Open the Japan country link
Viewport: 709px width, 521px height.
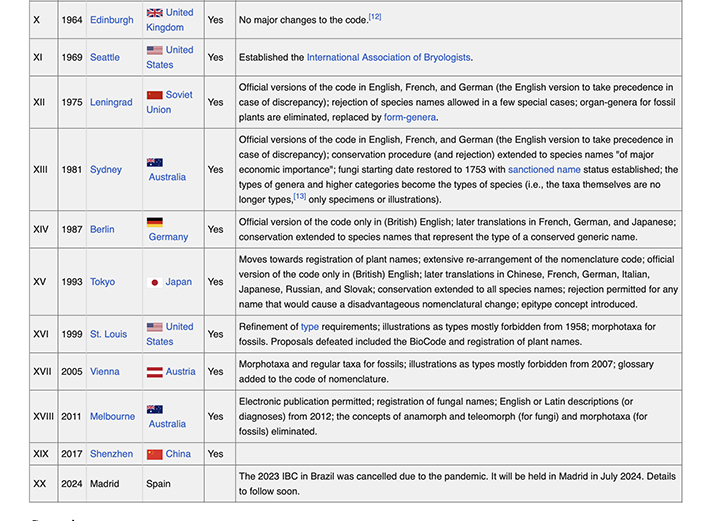coord(179,282)
